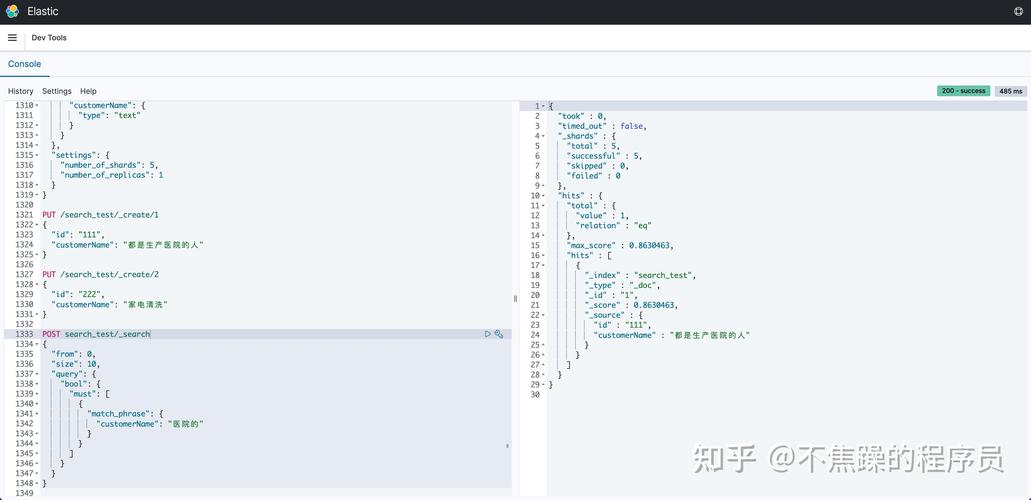Click "_score" : 0.8630463 in response
Image resolution: width=1031 pixels, height=500 pixels.
point(631,305)
